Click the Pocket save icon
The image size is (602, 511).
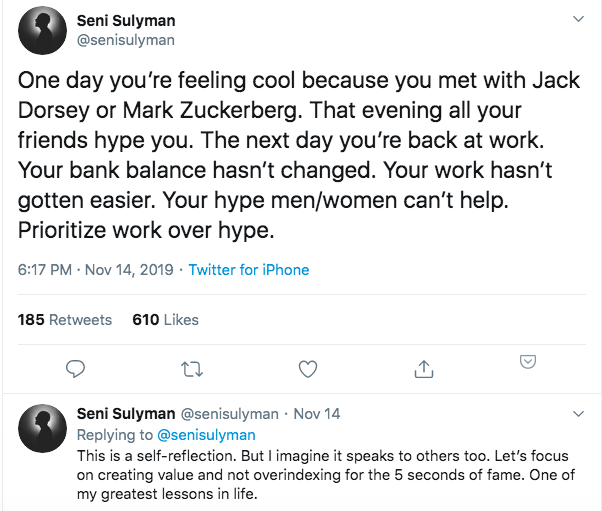pyautogui.click(x=528, y=362)
